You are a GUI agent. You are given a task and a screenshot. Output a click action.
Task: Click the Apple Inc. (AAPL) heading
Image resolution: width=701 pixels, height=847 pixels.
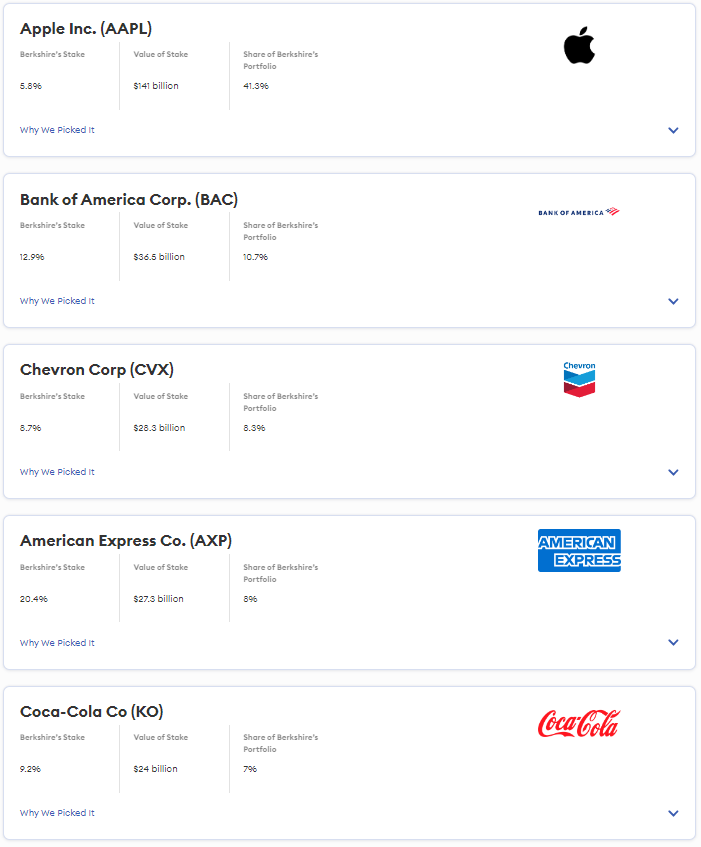click(x=86, y=29)
